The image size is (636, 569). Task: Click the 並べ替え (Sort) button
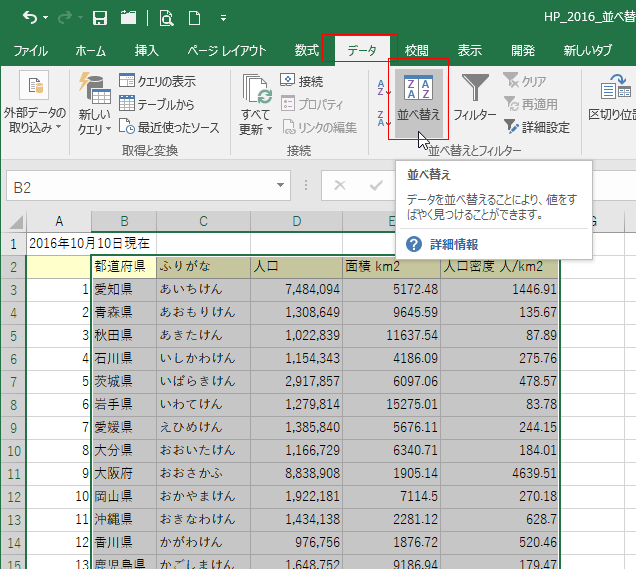tap(418, 100)
